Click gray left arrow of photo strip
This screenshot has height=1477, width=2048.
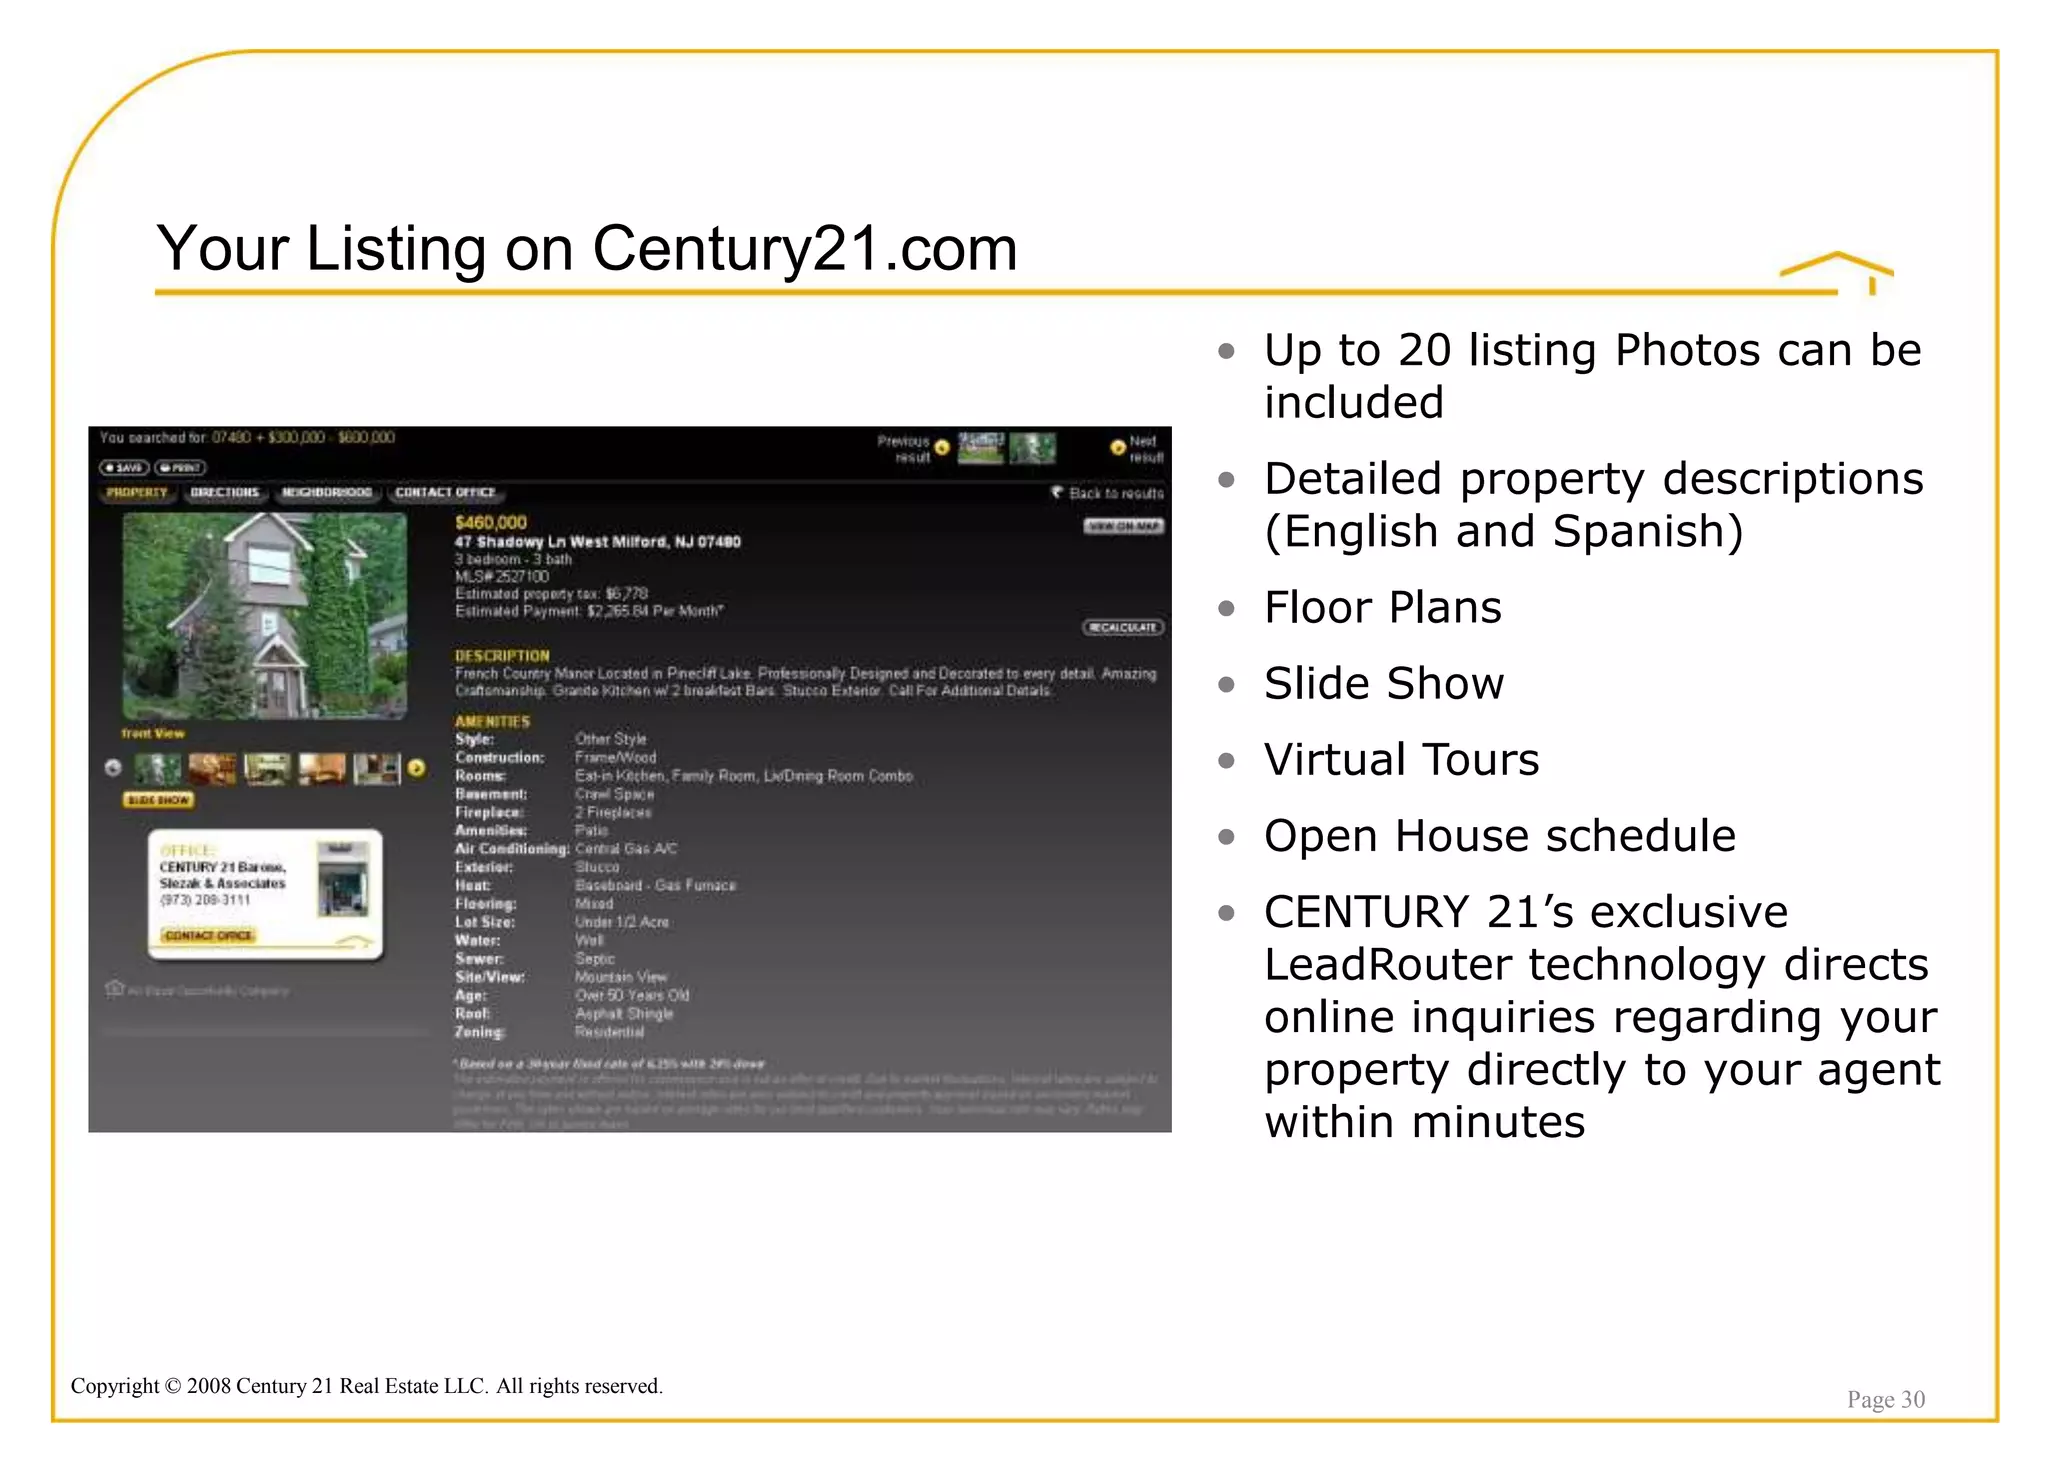click(x=113, y=768)
